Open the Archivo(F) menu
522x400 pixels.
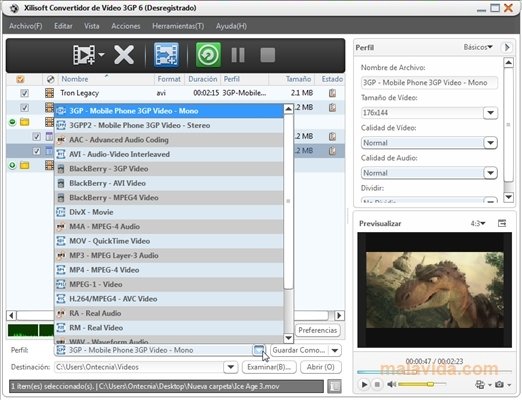(26, 26)
